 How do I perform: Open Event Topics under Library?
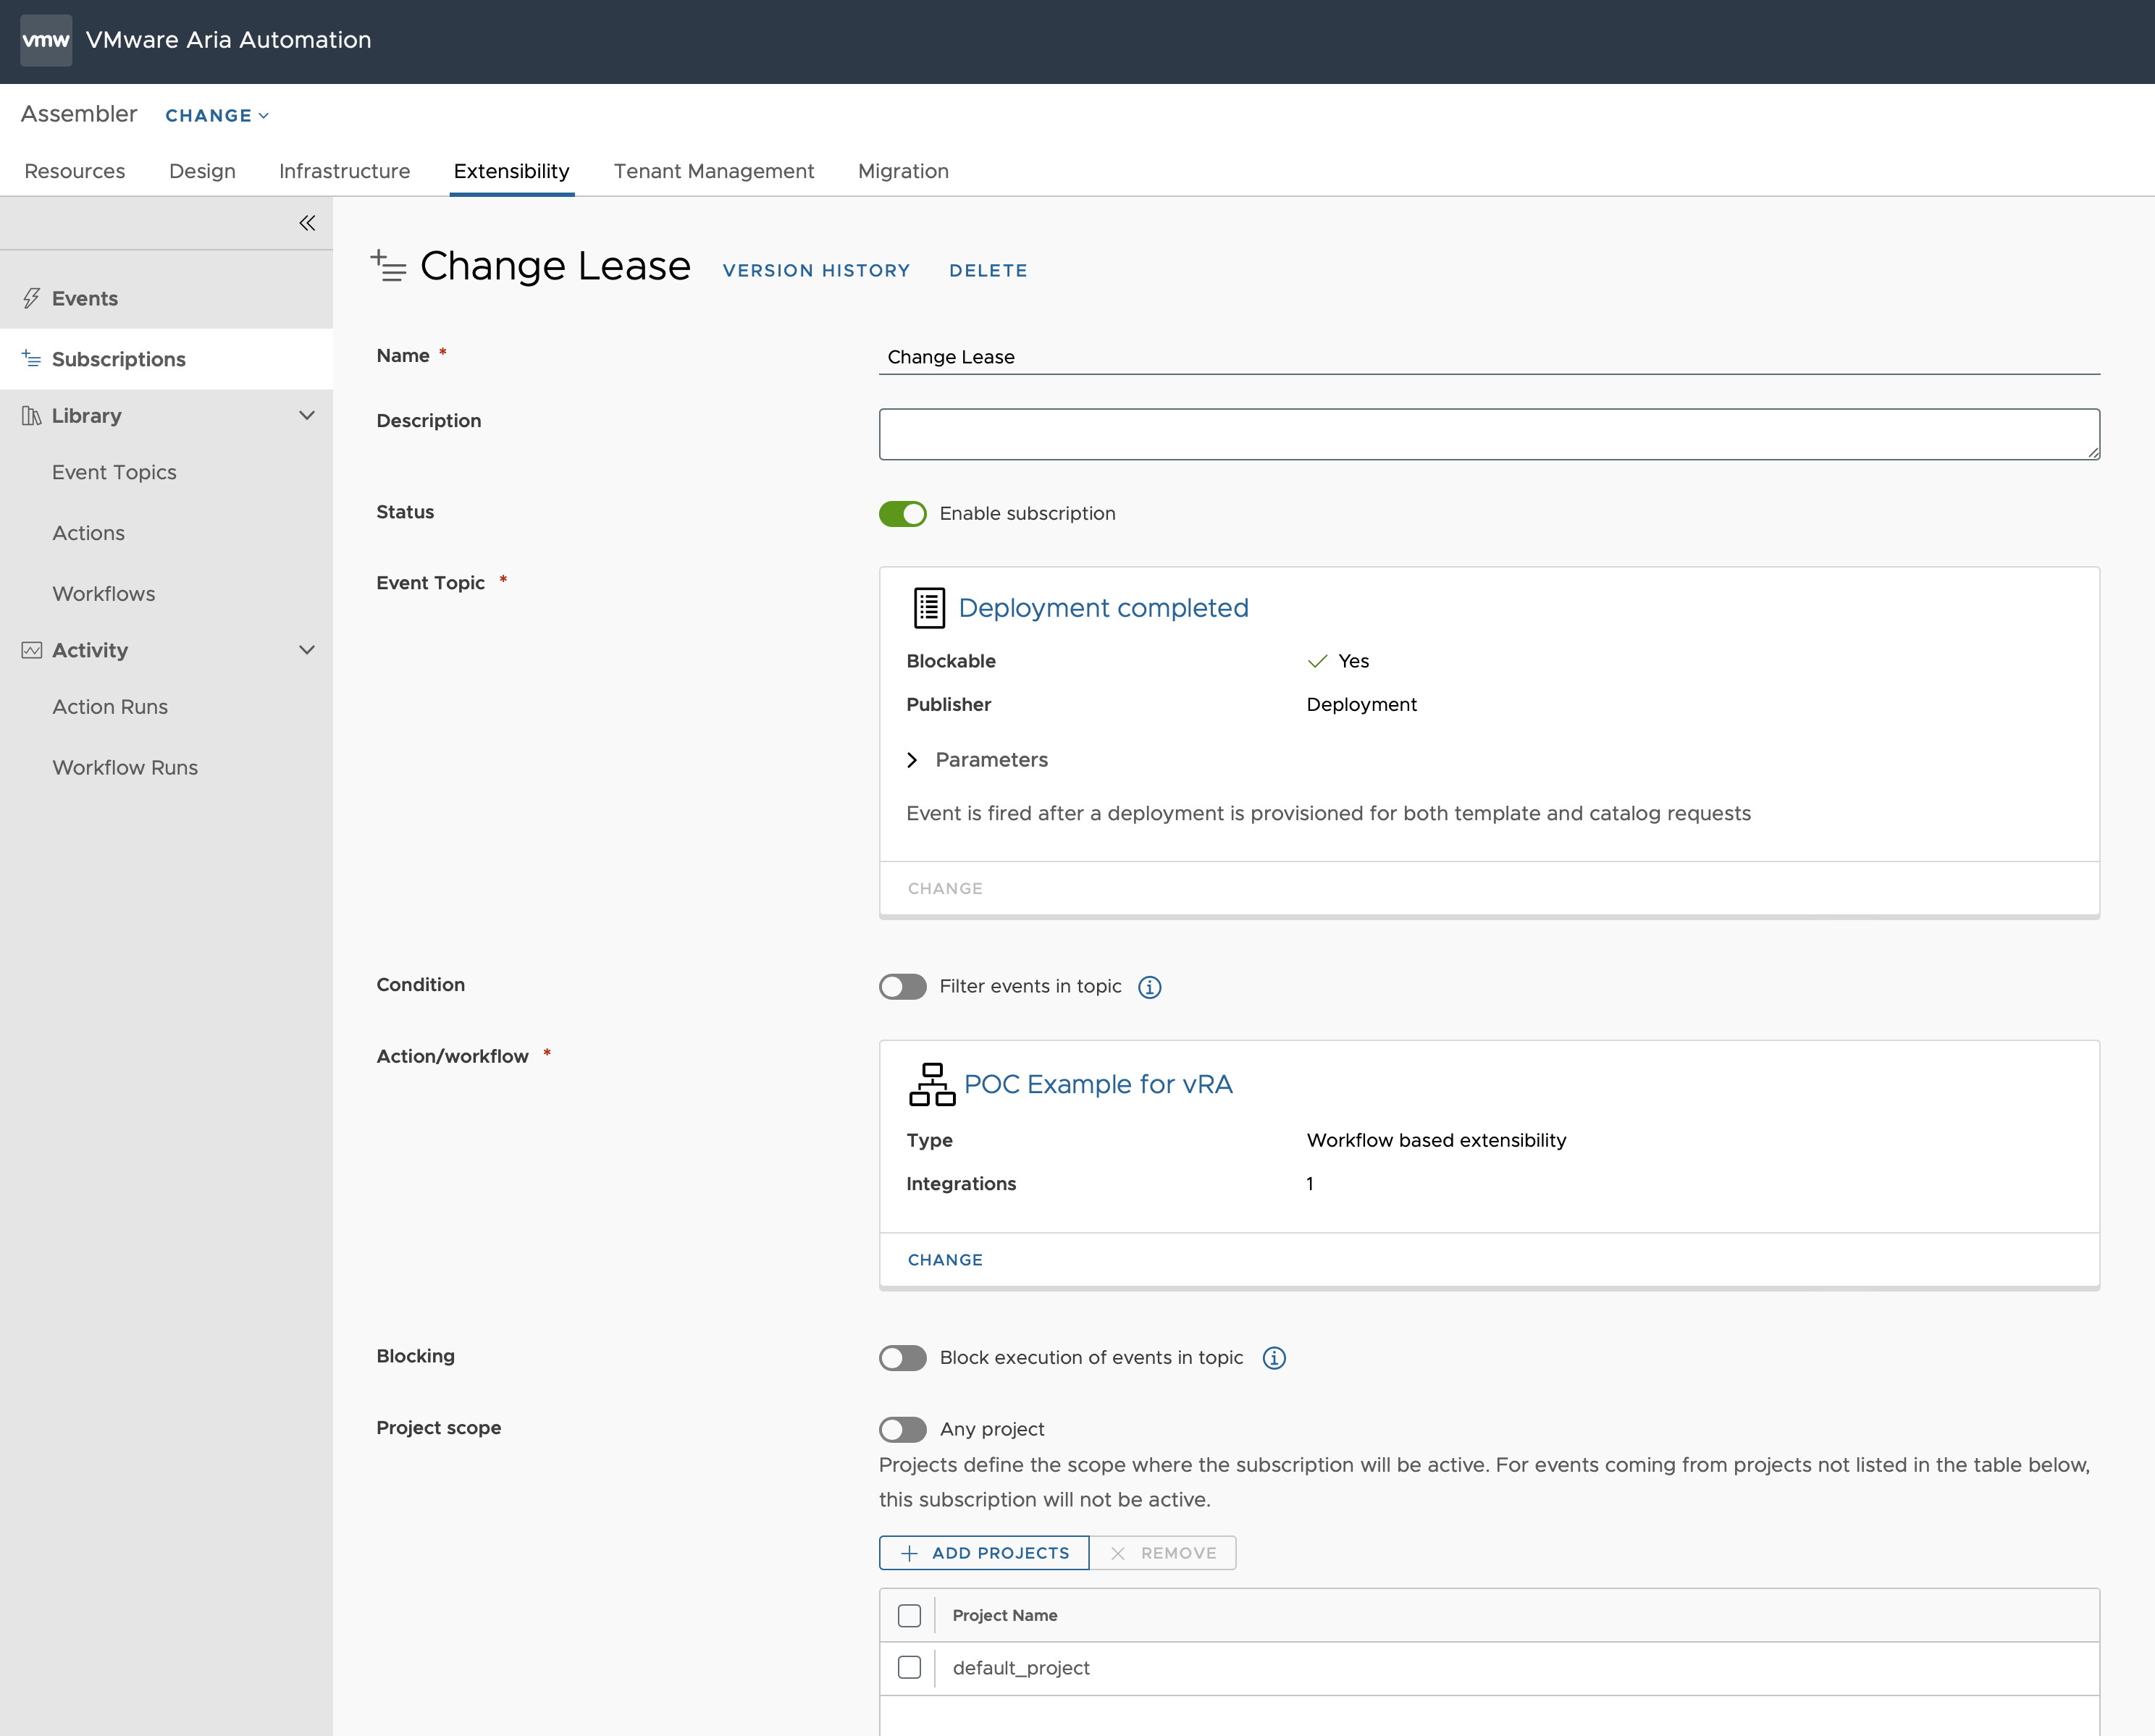click(x=114, y=472)
